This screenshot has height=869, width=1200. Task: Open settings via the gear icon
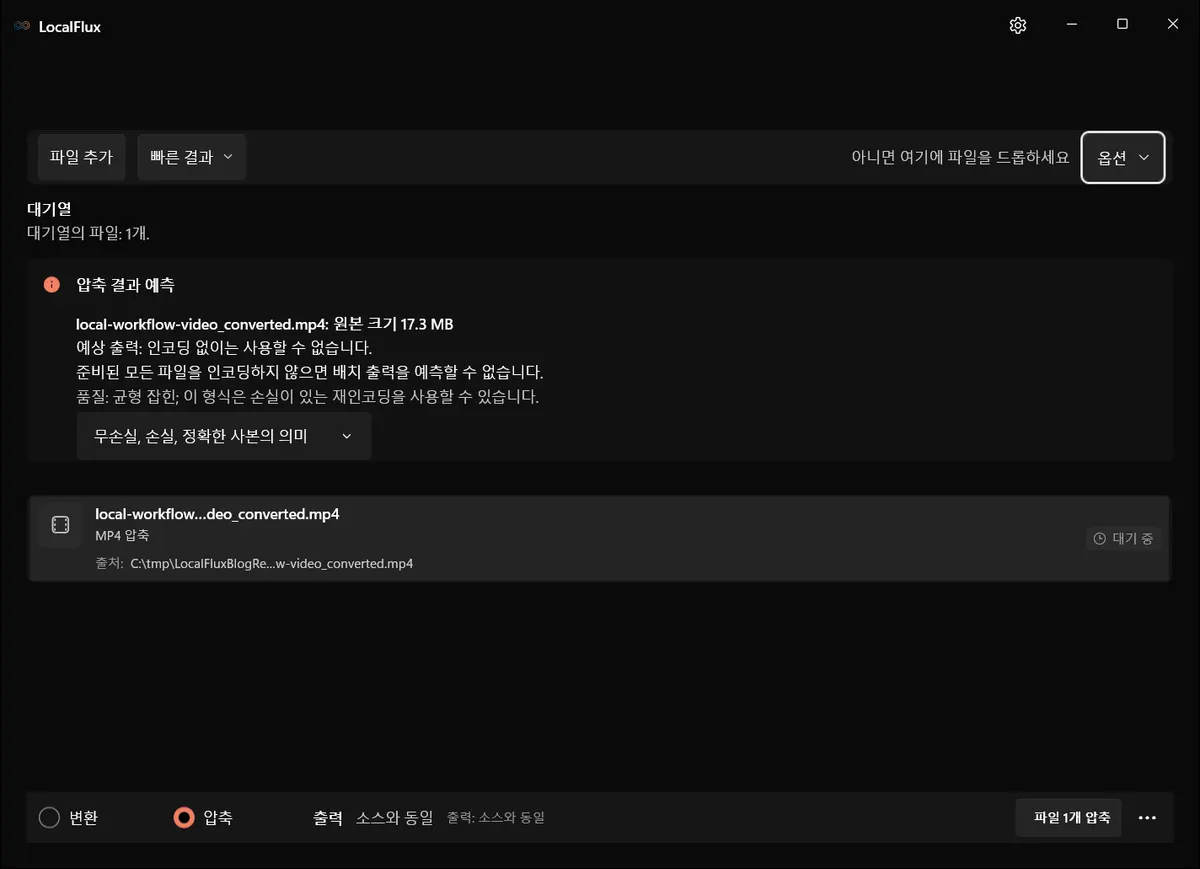coord(1018,26)
